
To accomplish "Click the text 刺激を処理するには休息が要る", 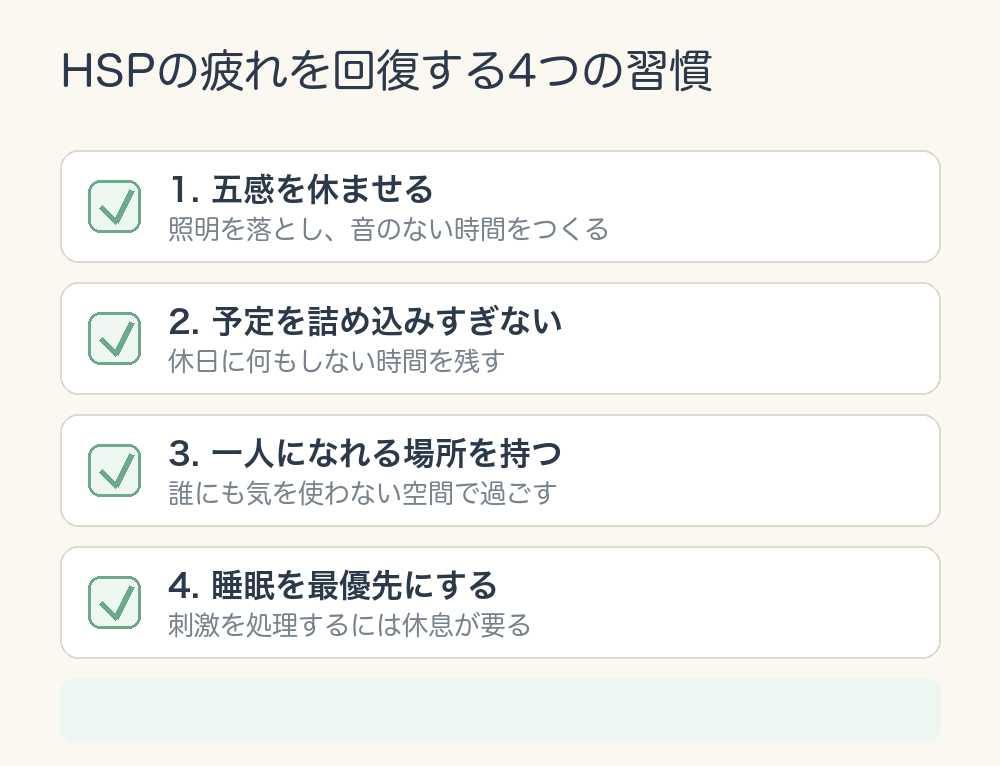I will [349, 626].
